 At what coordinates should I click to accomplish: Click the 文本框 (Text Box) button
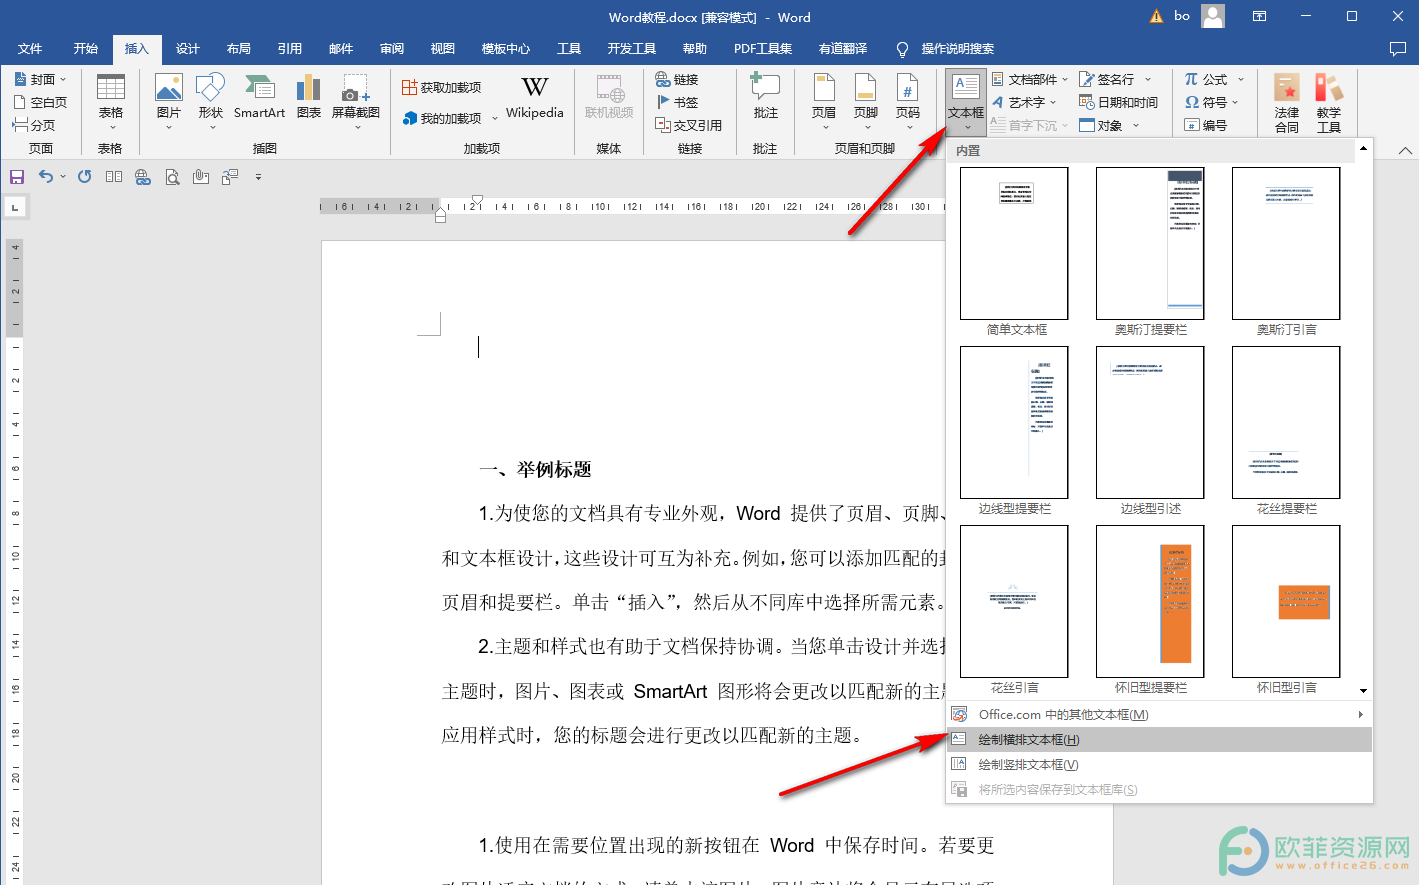coord(966,101)
